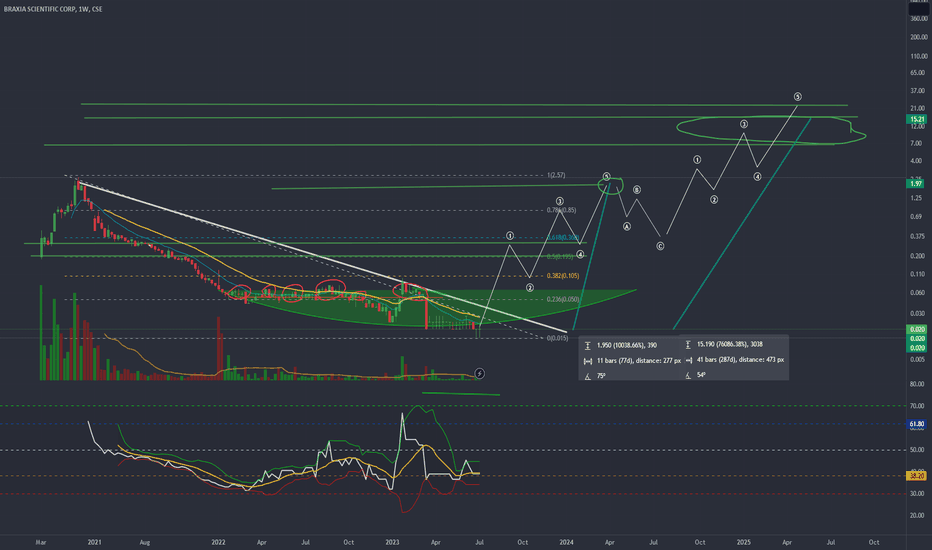Click the price range icon beside 15.190 (76086.38%)
Screen dimensions: 932x550
(x=688, y=344)
